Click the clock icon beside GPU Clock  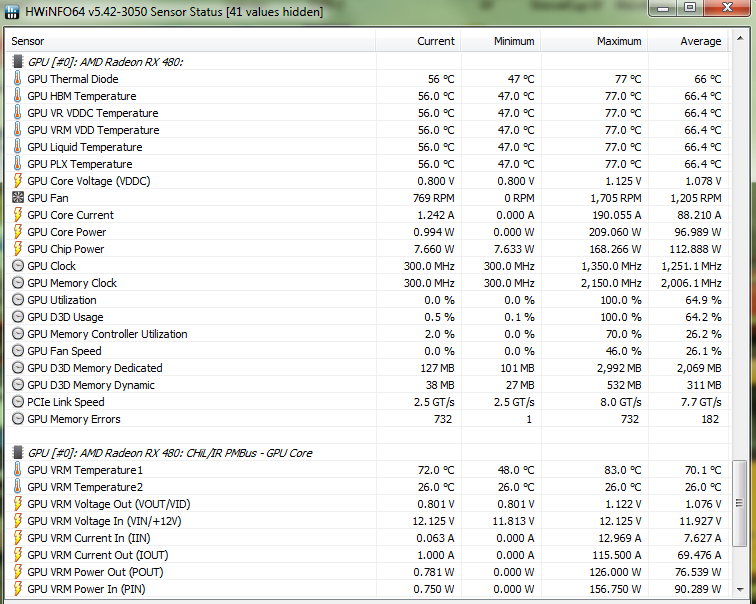coord(18,266)
